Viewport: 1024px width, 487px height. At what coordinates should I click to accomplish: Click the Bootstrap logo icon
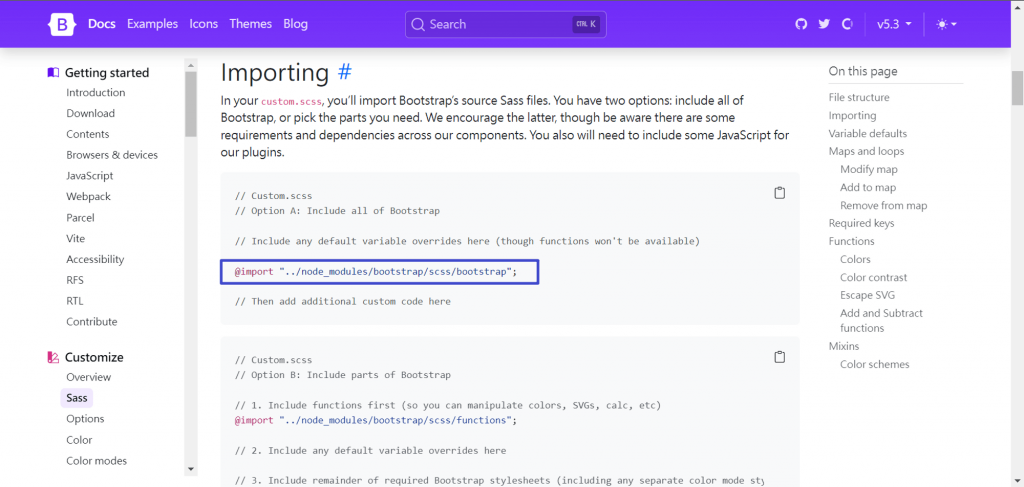tap(63, 24)
